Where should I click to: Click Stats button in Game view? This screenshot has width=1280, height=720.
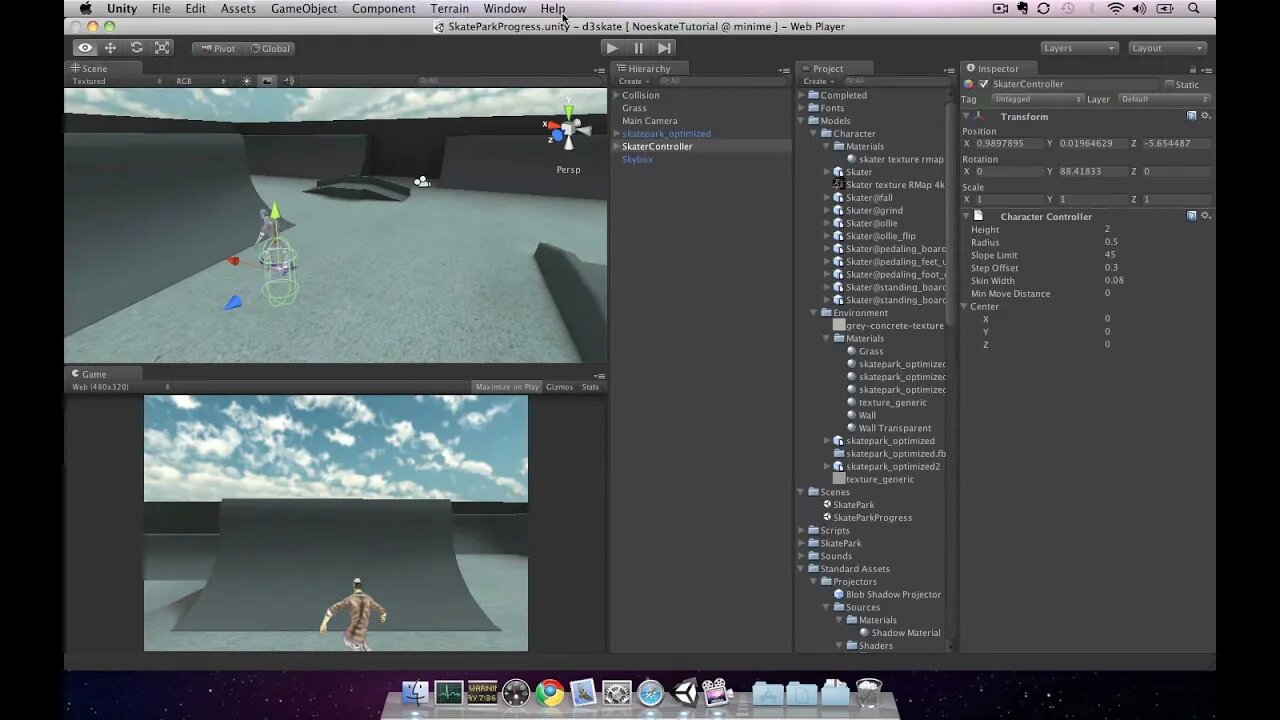click(591, 387)
